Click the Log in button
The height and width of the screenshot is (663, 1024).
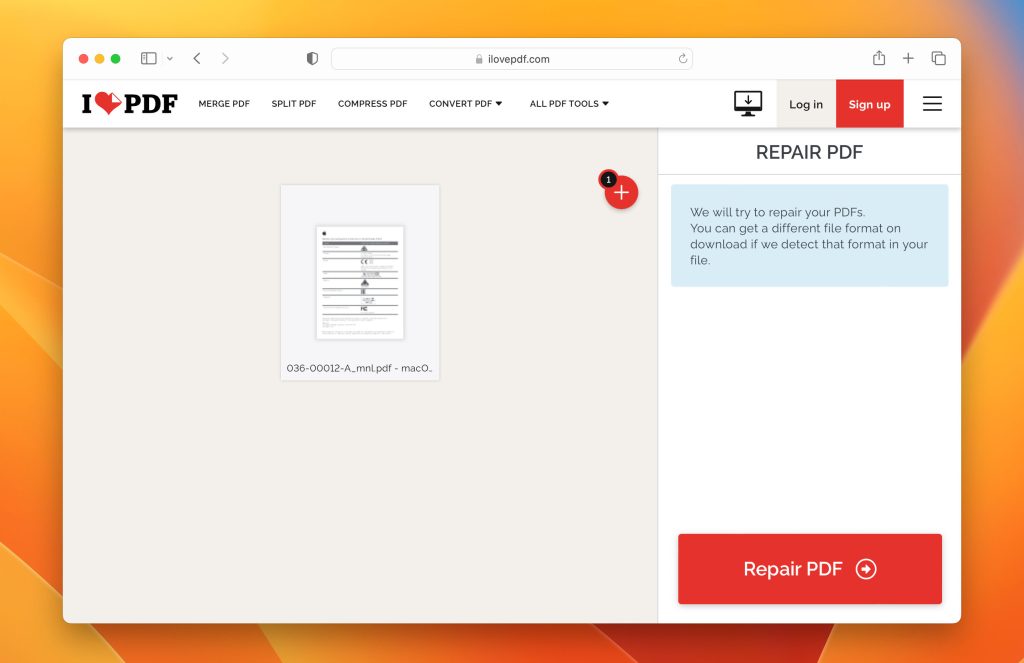coord(806,104)
